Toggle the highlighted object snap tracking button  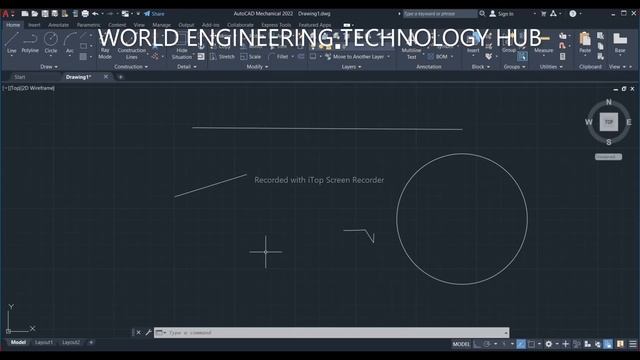point(521,344)
